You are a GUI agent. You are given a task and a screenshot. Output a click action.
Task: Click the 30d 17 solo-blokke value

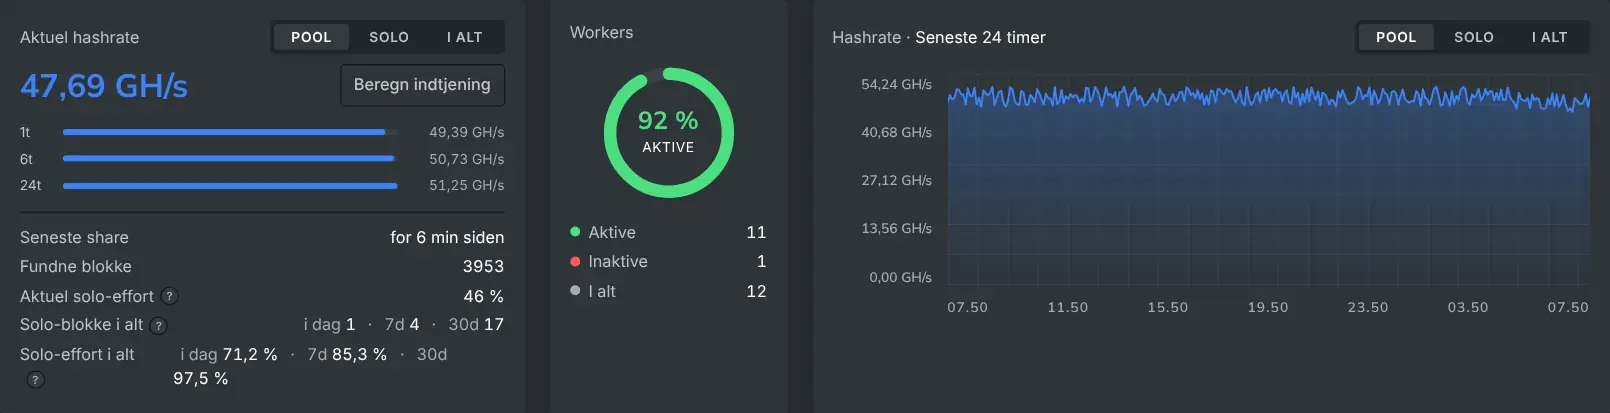[x=476, y=324]
